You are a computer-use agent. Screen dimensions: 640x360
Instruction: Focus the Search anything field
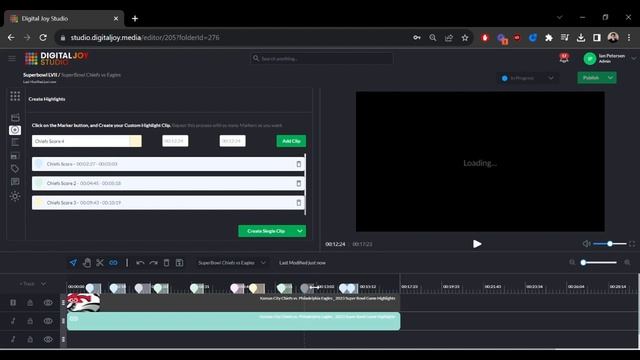pyautogui.click(x=322, y=59)
